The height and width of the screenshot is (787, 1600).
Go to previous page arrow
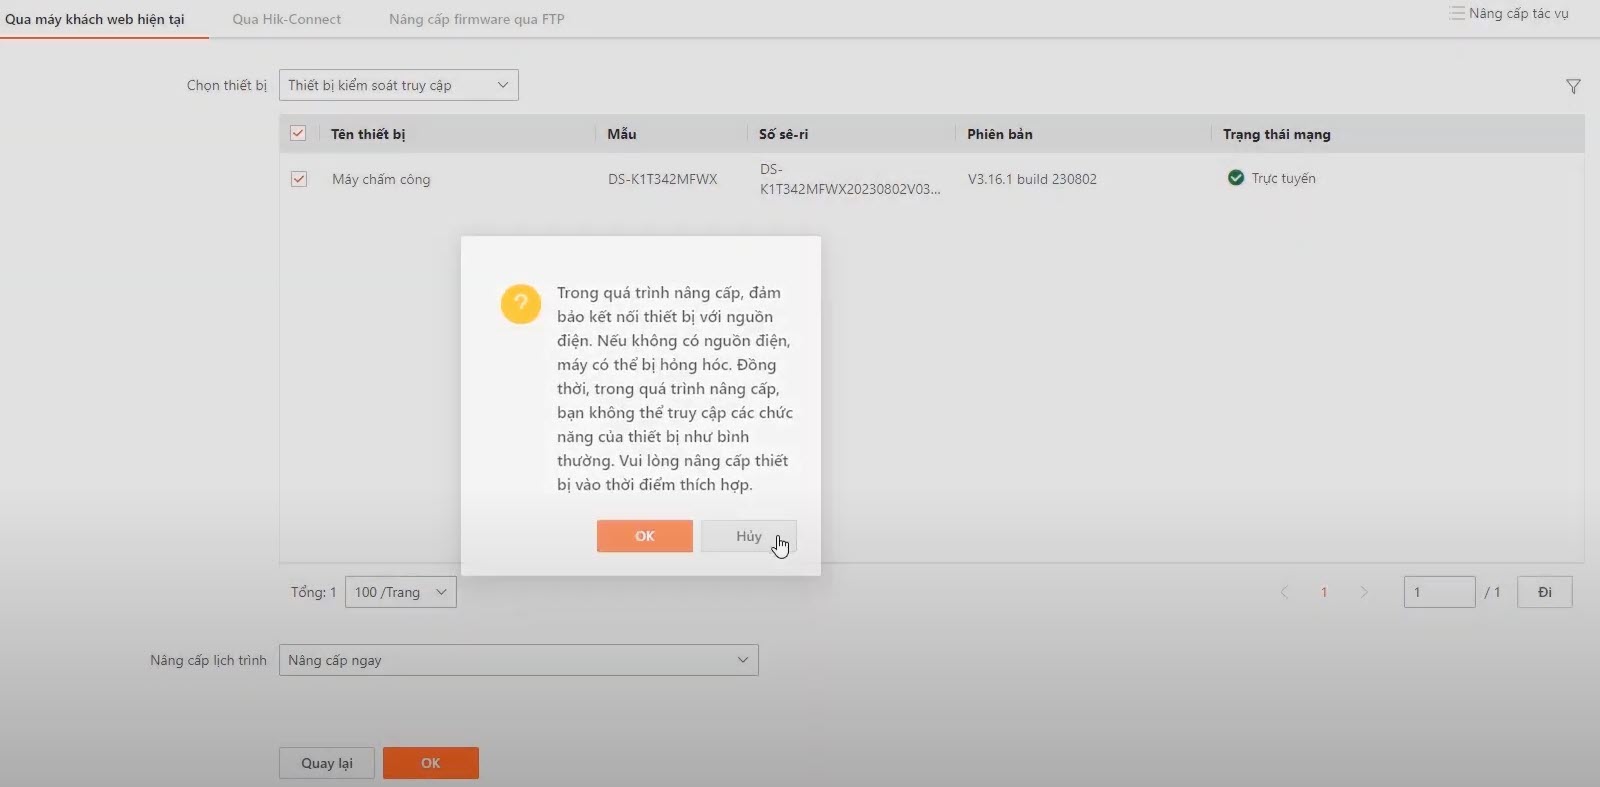1284,592
